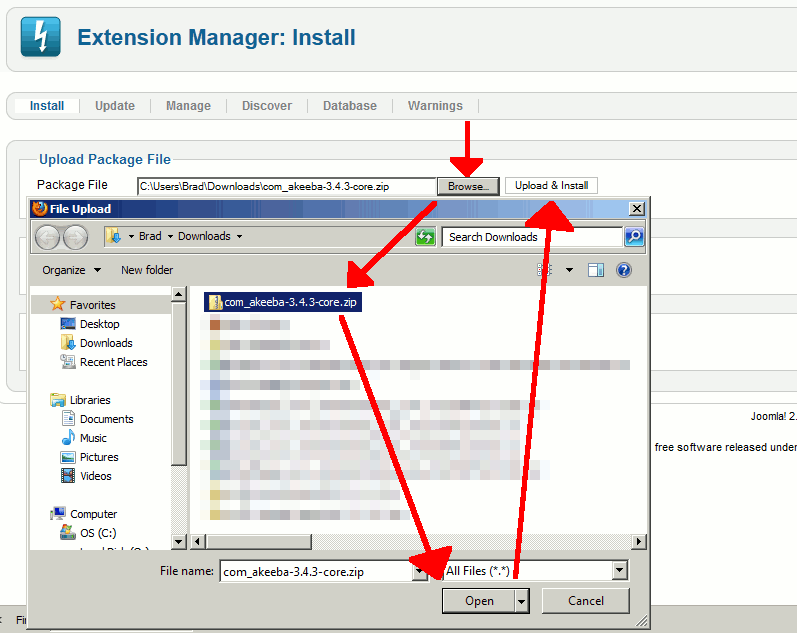Expand the breadcrumb arrow after Downloads
797x633 pixels.
click(239, 236)
